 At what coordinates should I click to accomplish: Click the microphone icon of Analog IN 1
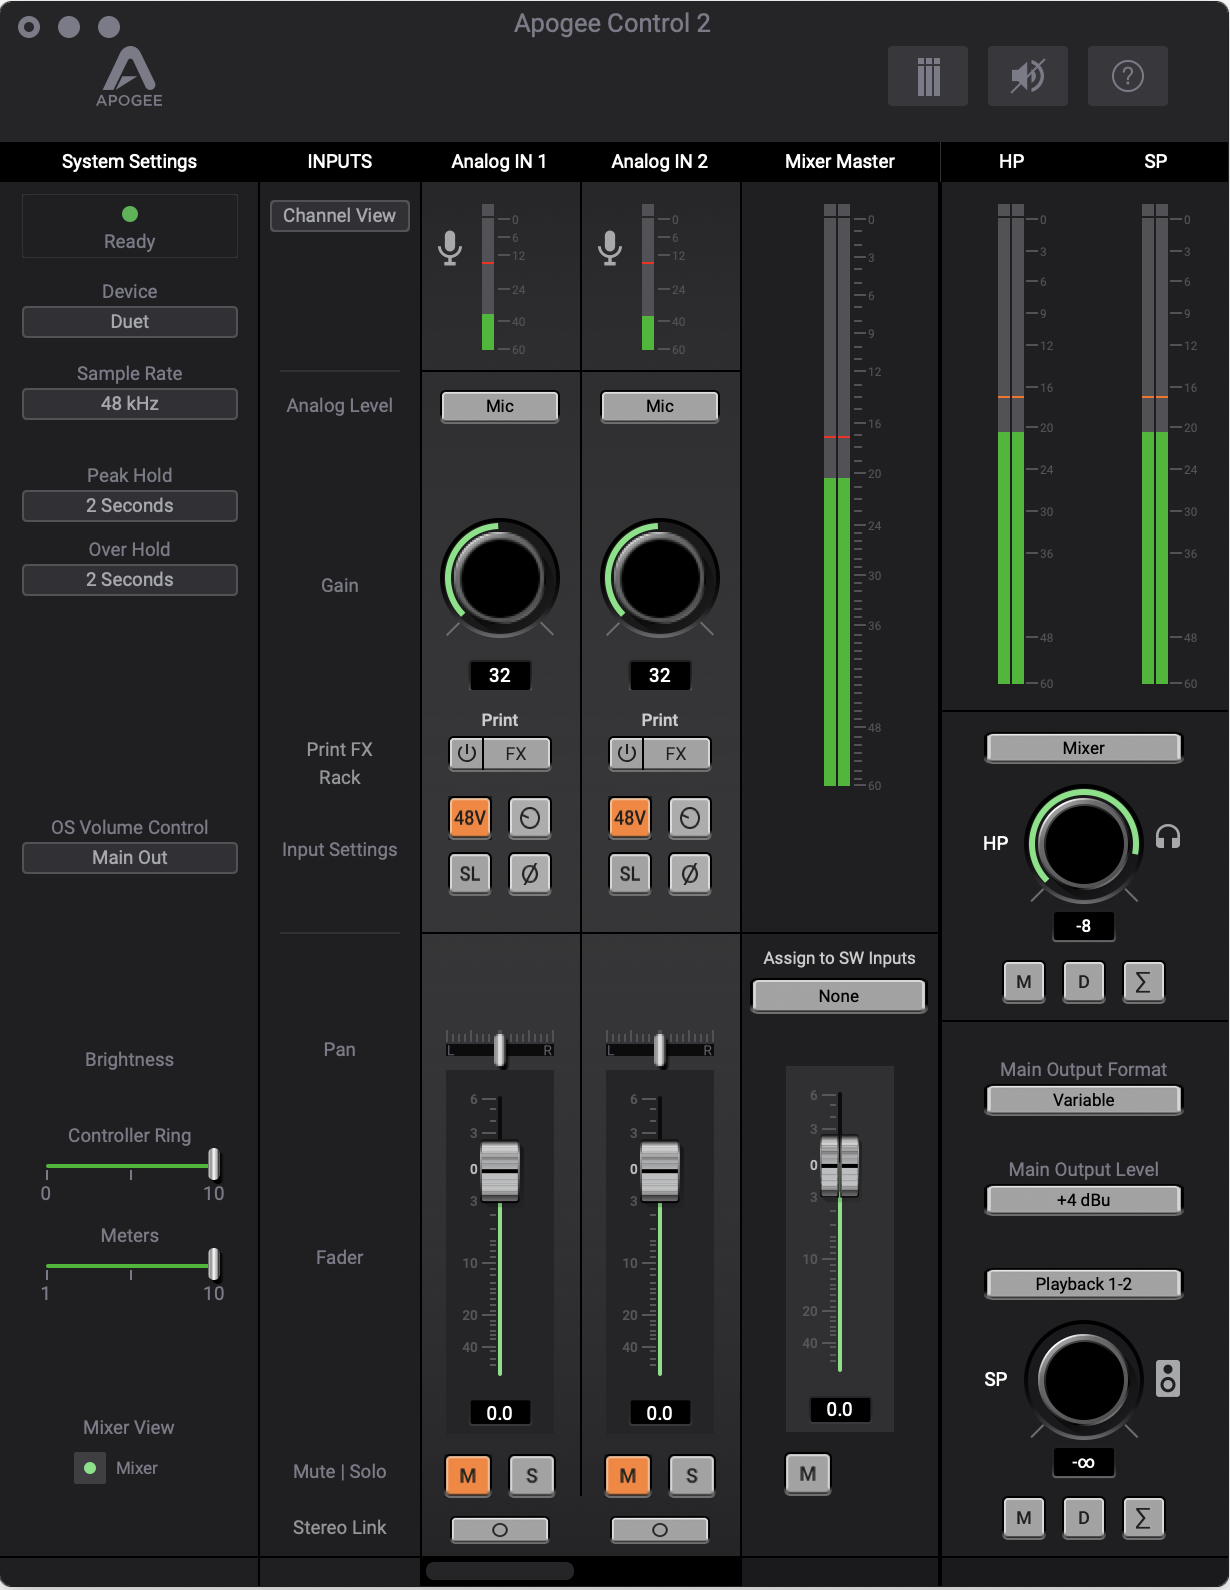(x=450, y=248)
